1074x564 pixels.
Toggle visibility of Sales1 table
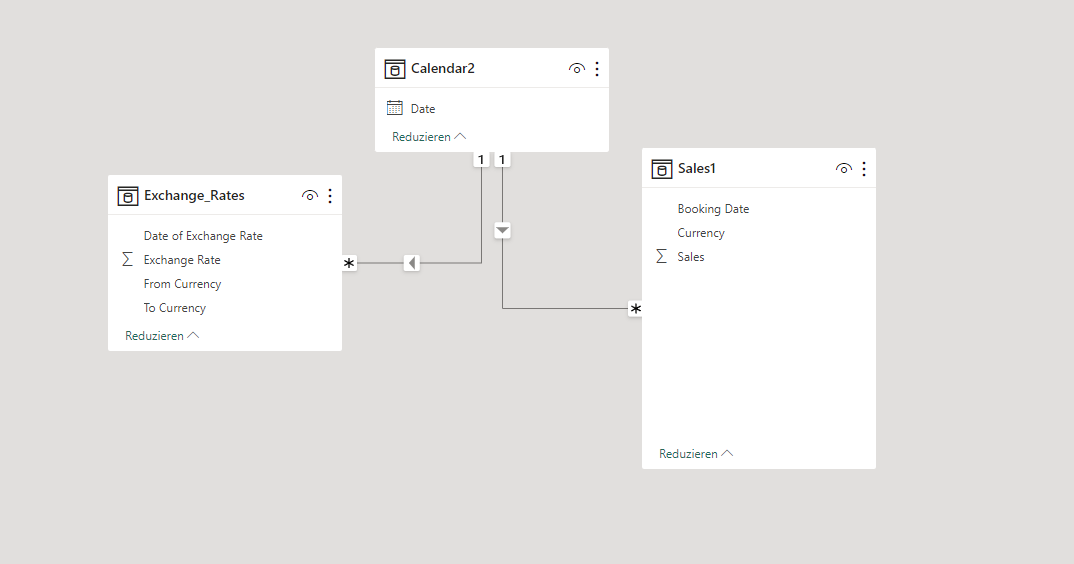tap(844, 169)
